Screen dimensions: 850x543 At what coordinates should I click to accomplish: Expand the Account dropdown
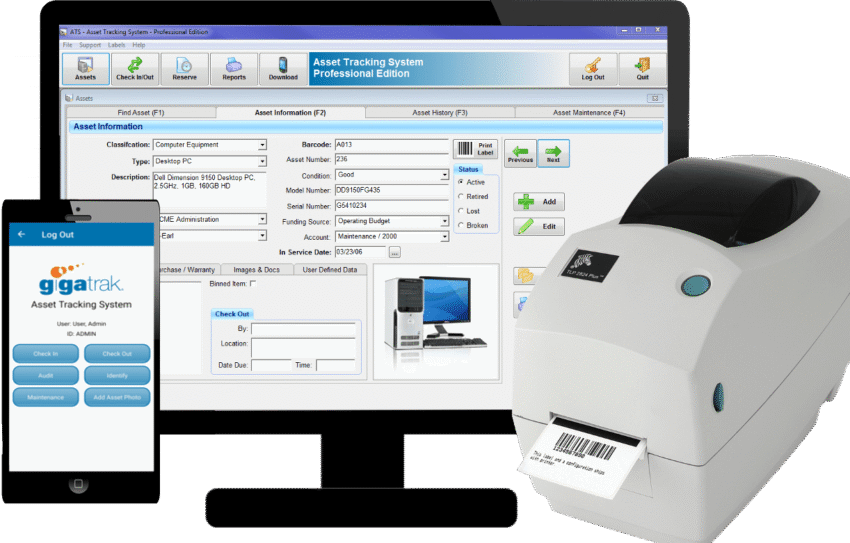445,237
